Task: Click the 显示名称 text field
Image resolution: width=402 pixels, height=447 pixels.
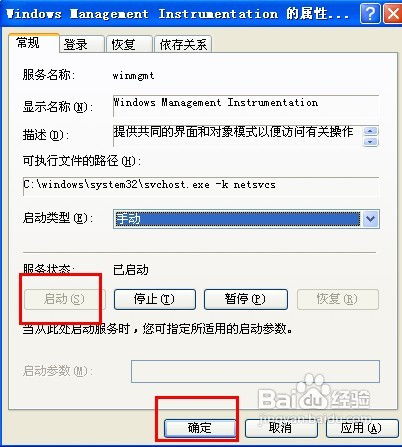Action: pyautogui.click(x=246, y=106)
